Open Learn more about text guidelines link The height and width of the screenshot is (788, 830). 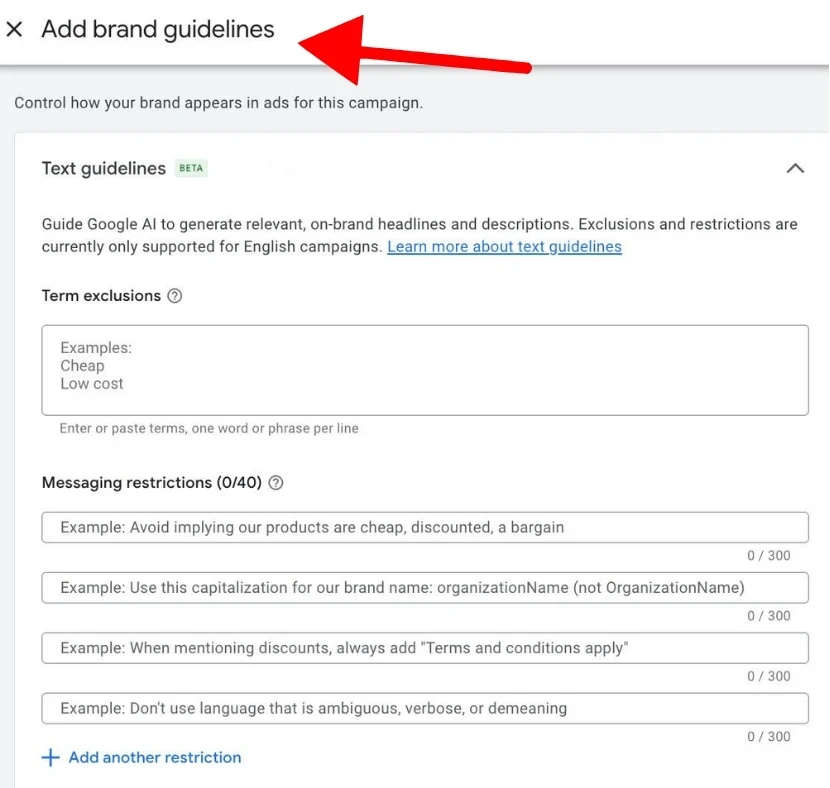(504, 247)
